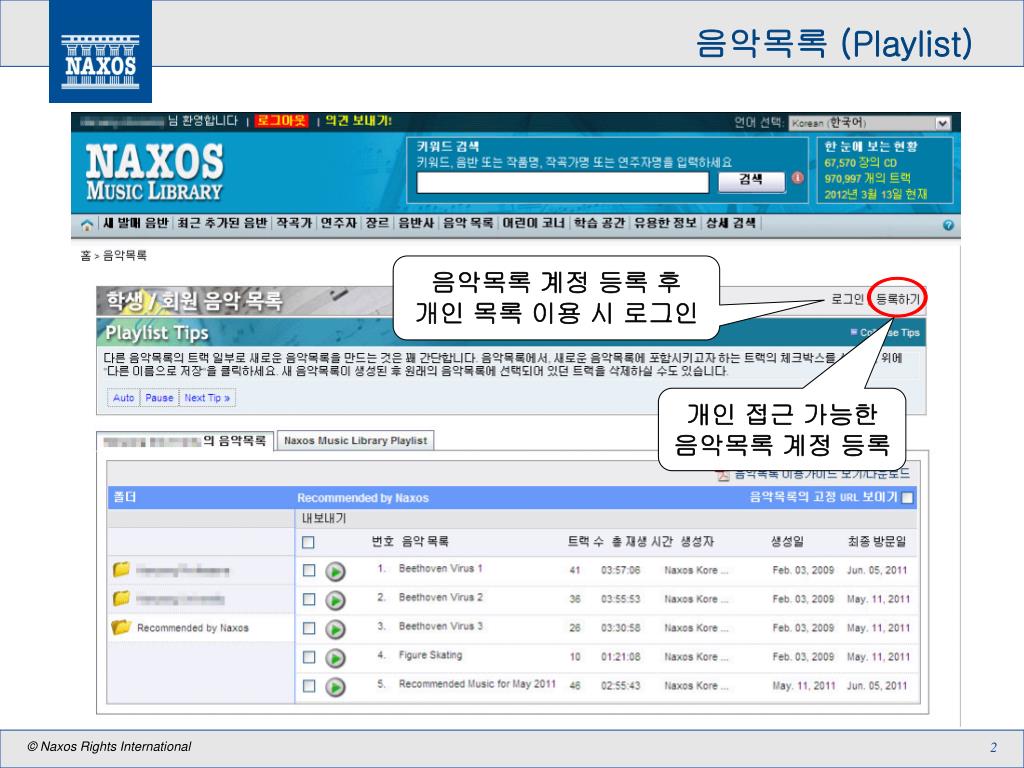
Task: Open the 장르 menu
Action: pos(377,223)
